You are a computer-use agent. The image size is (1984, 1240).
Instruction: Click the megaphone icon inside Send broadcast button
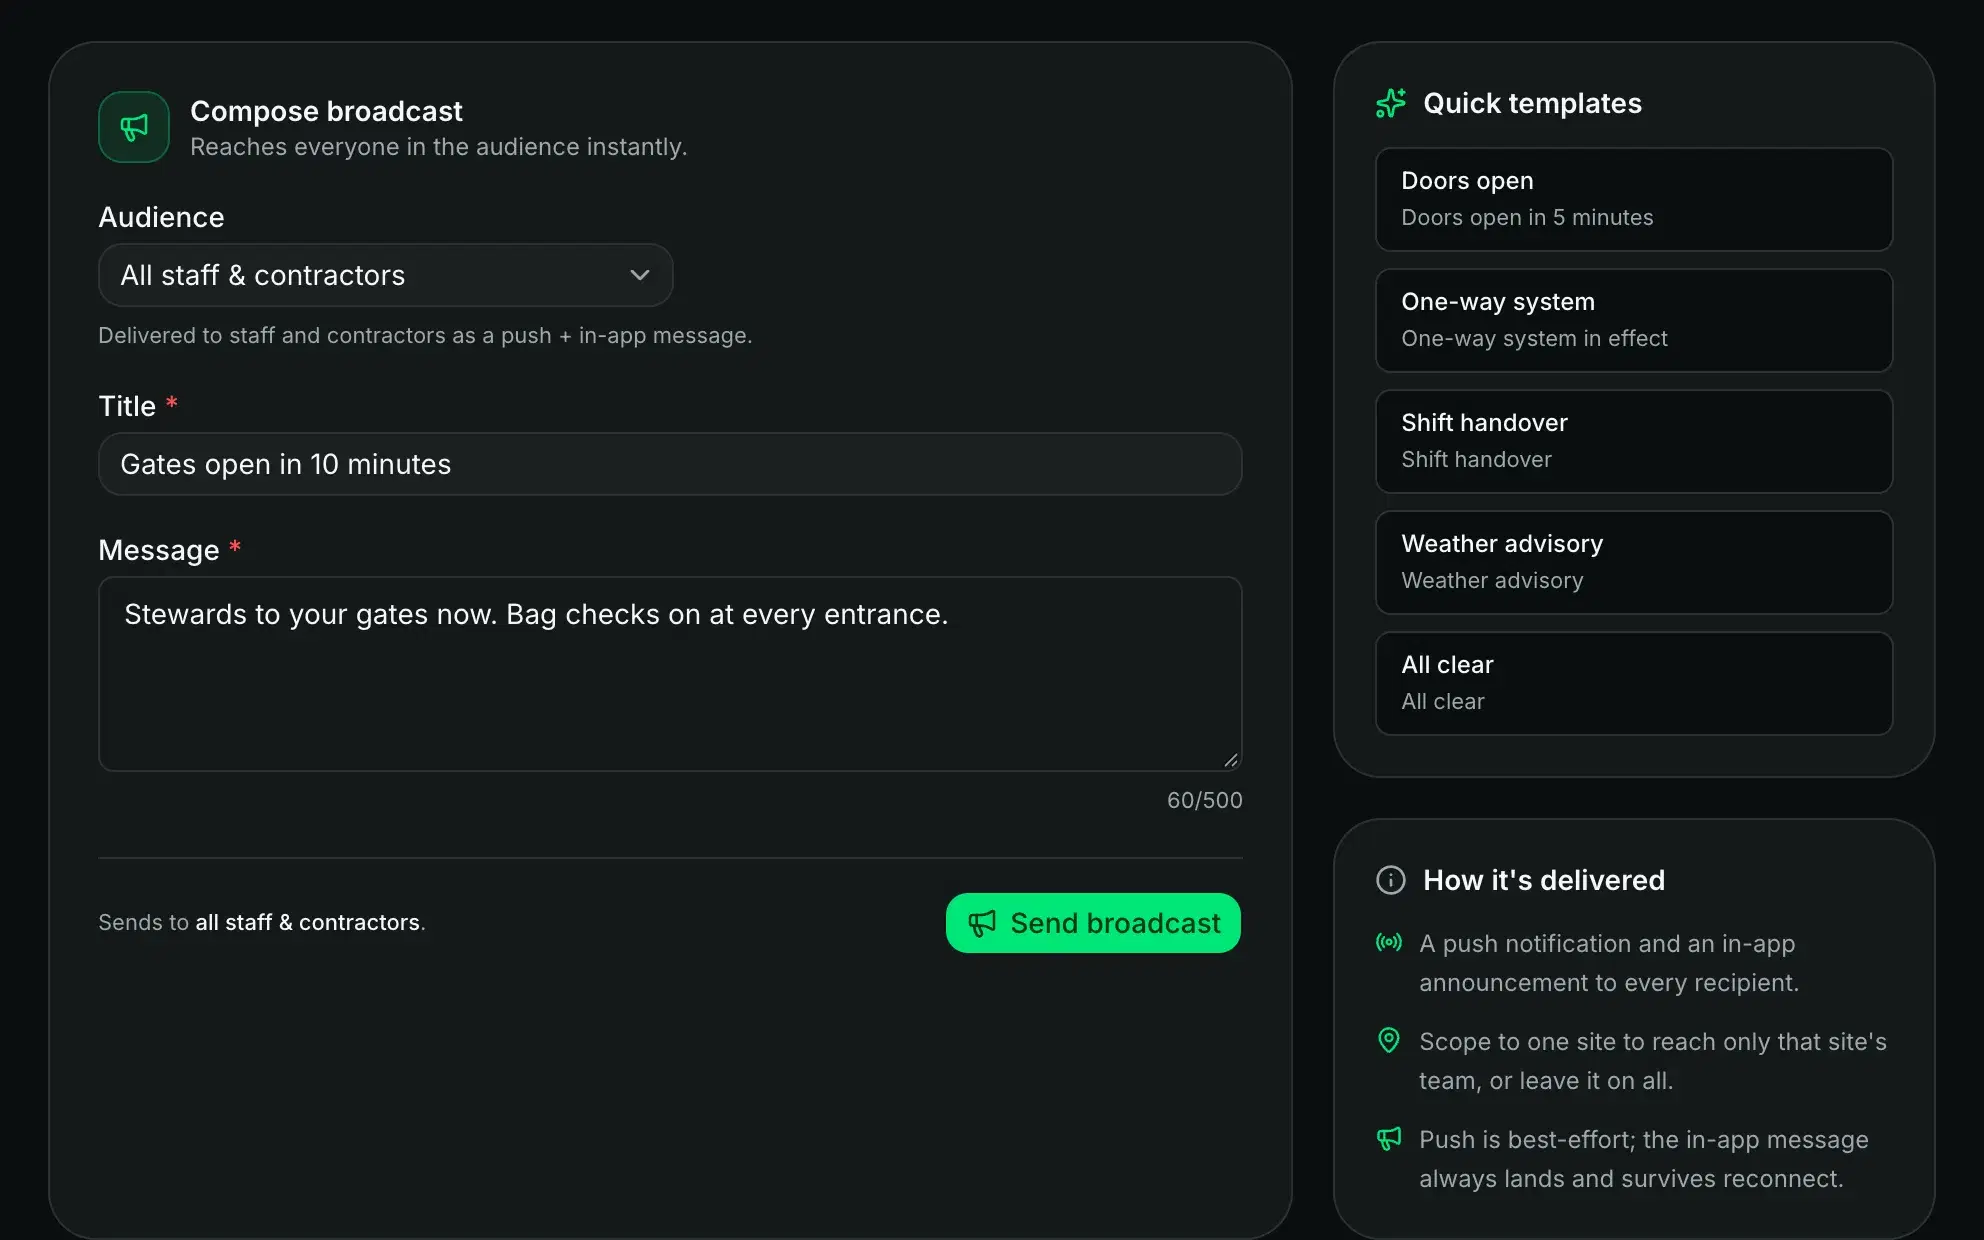tap(982, 923)
